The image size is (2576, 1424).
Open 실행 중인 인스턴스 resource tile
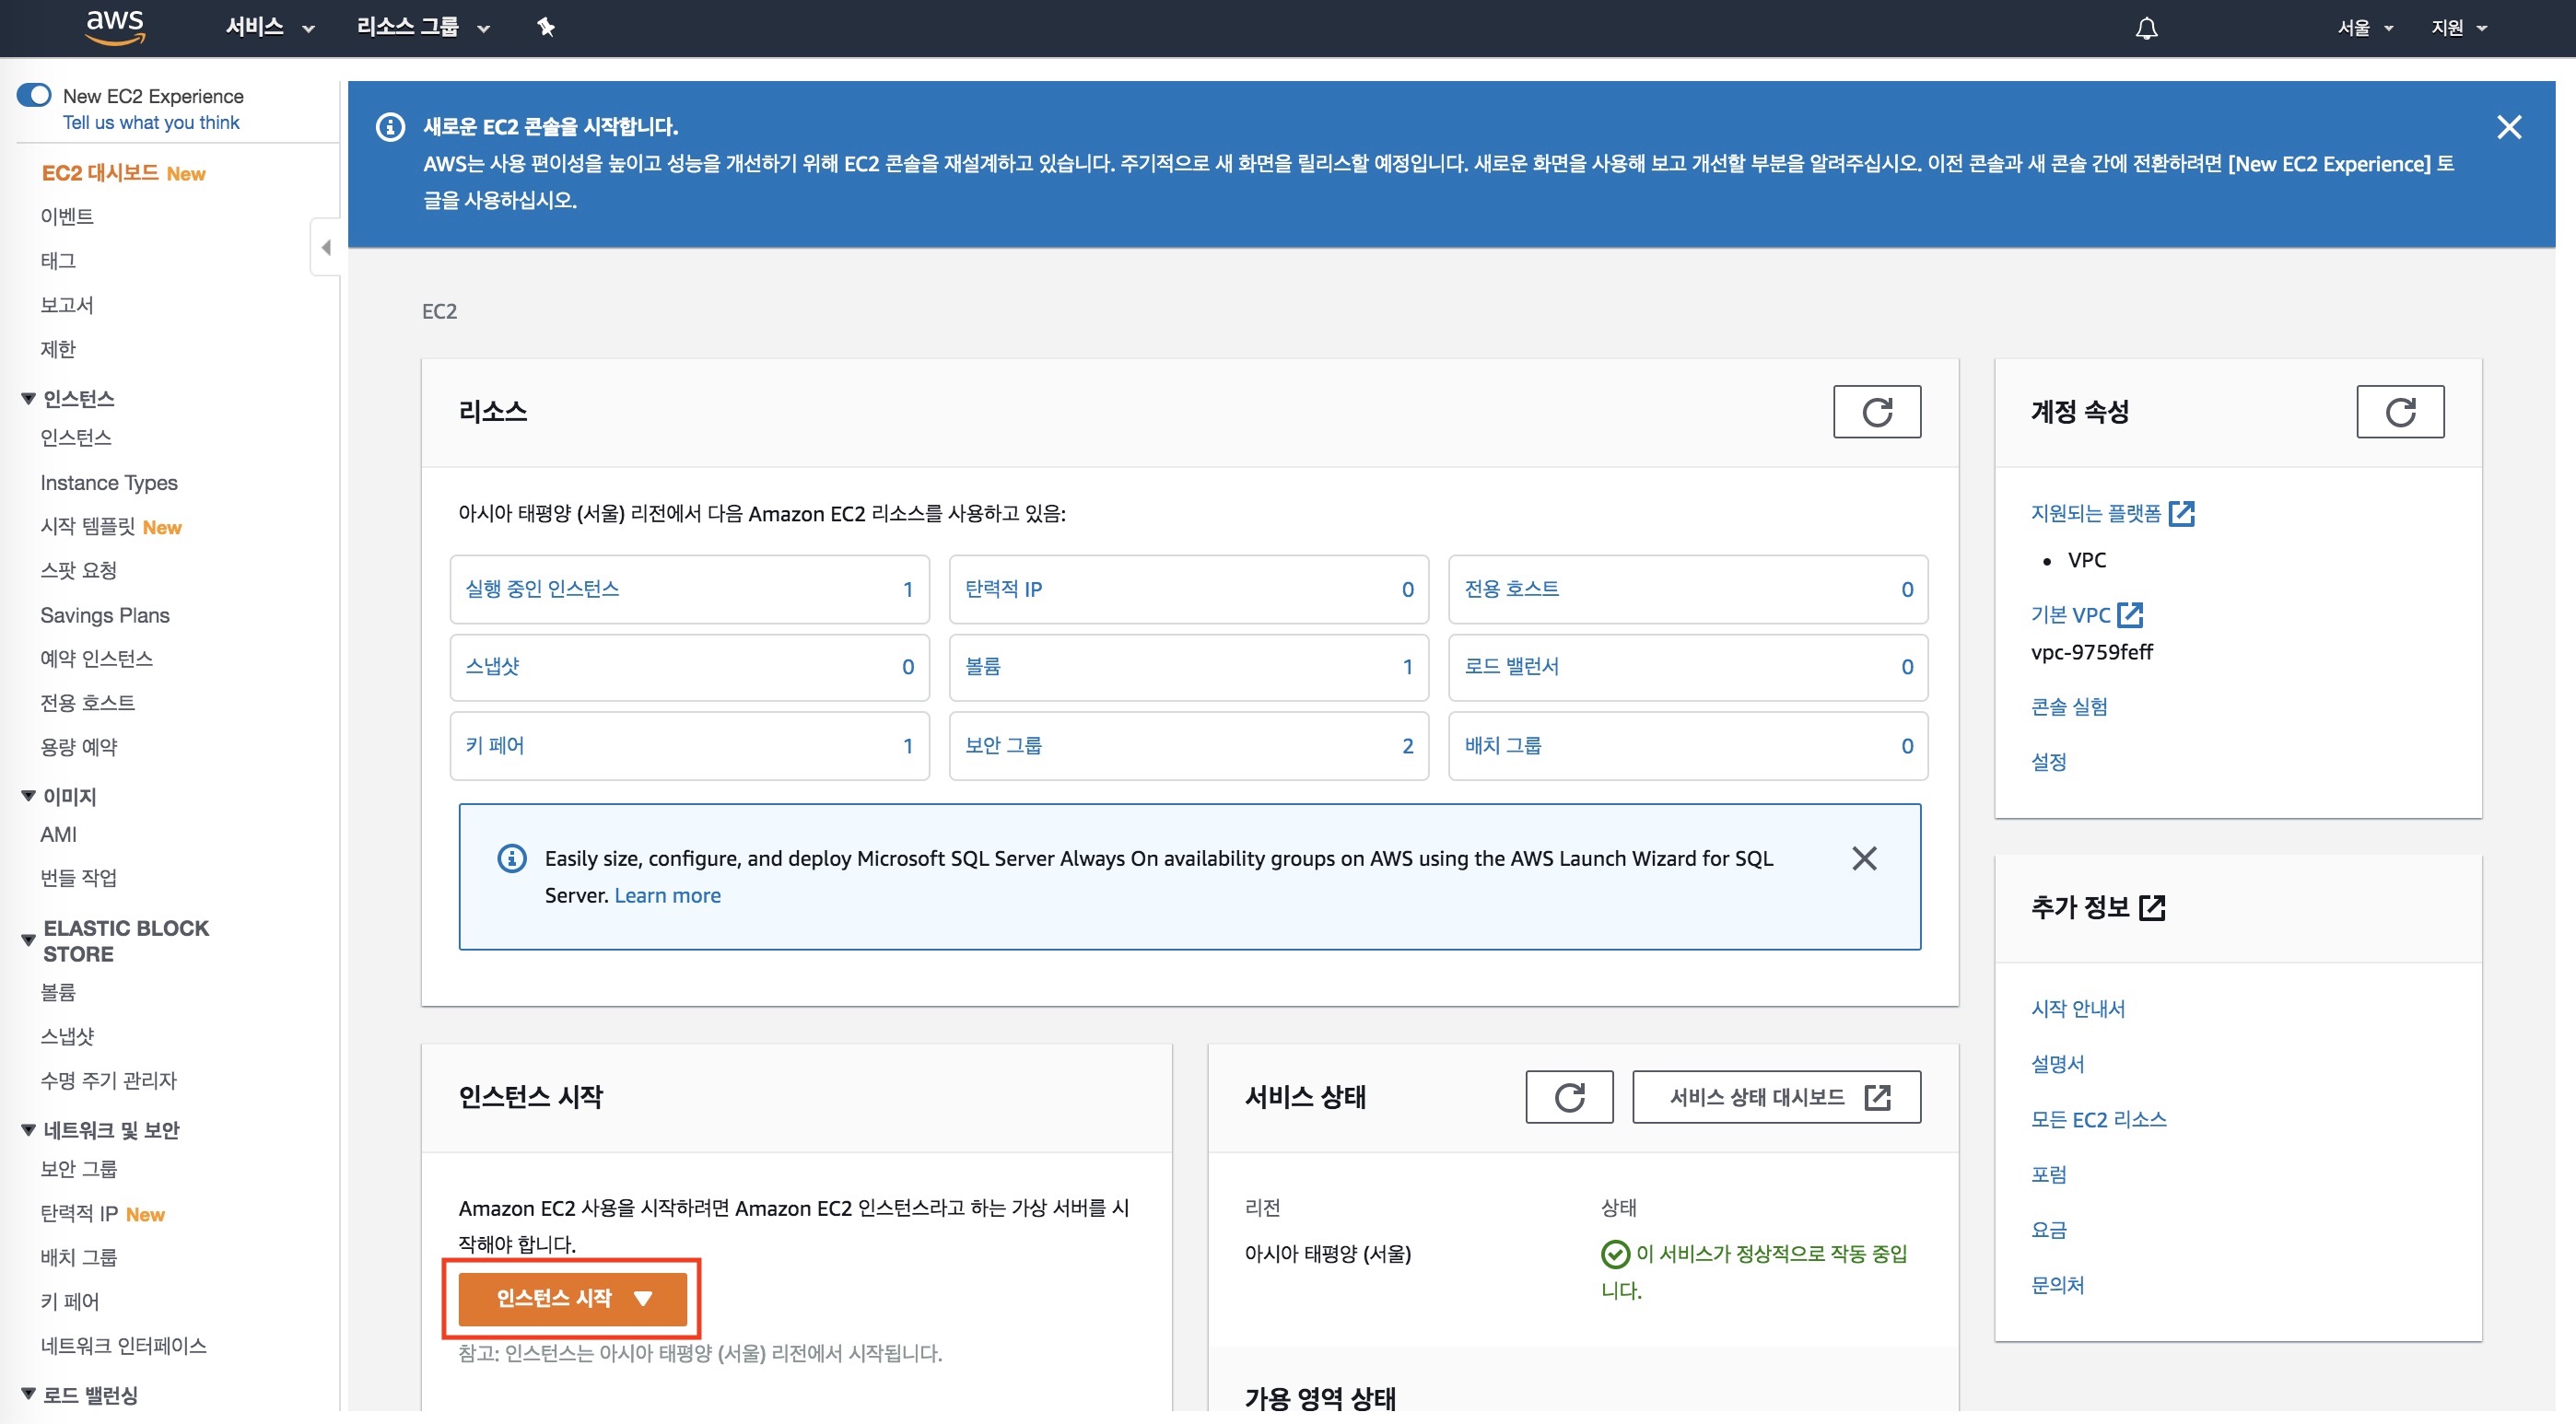pyautogui.click(x=690, y=589)
